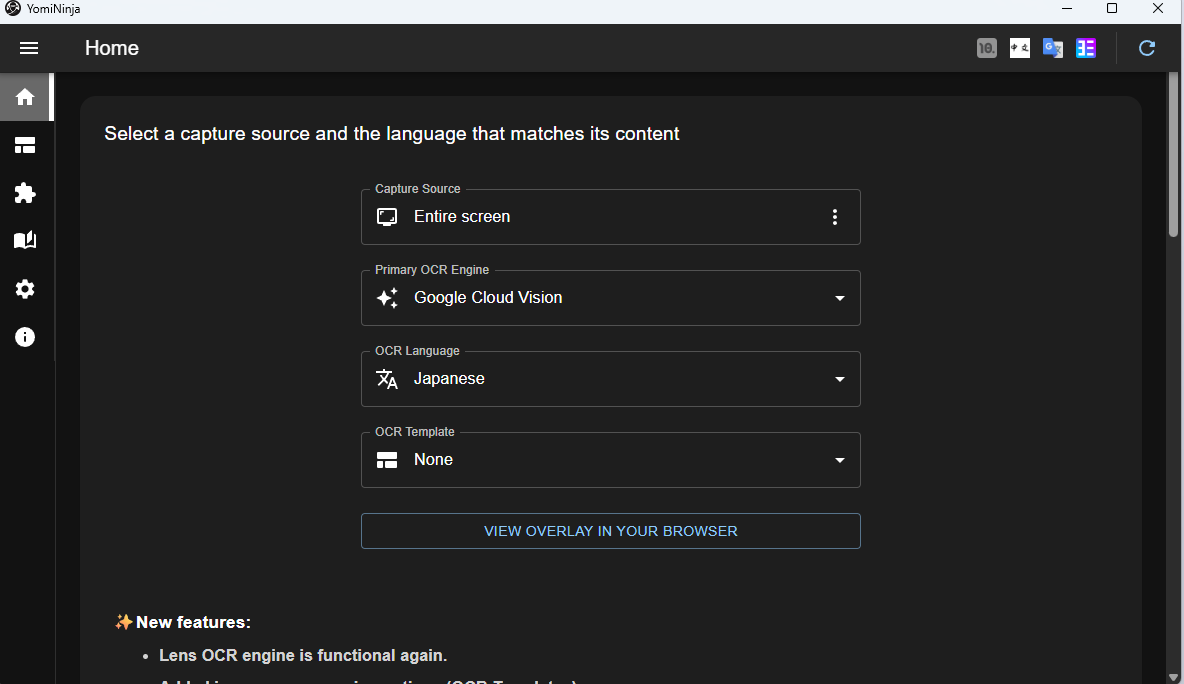Expand the OCR Template dropdown arrow
Viewport: 1184px width, 684px height.
coord(839,460)
